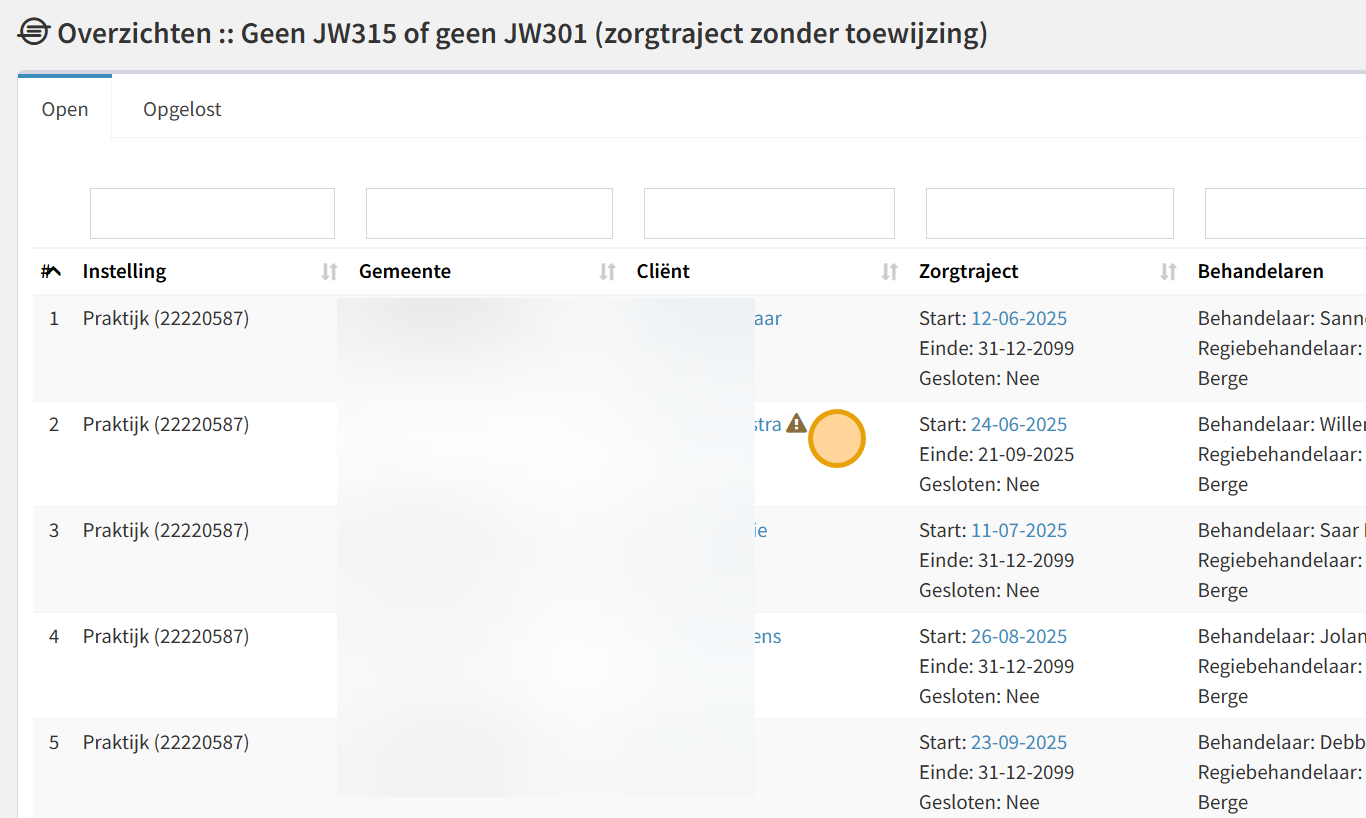Select Praktijk (22220587) in row 1

coord(166,319)
